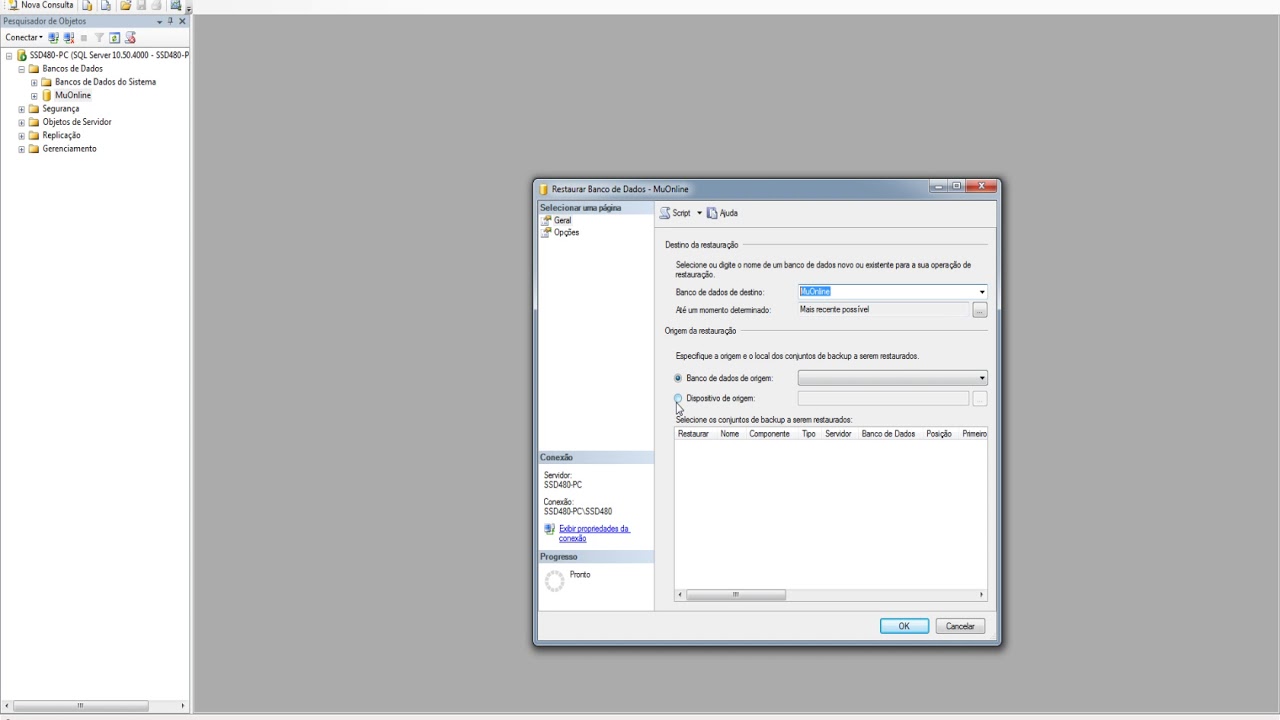
Task: Click the browse button for point in time
Action: (980, 311)
